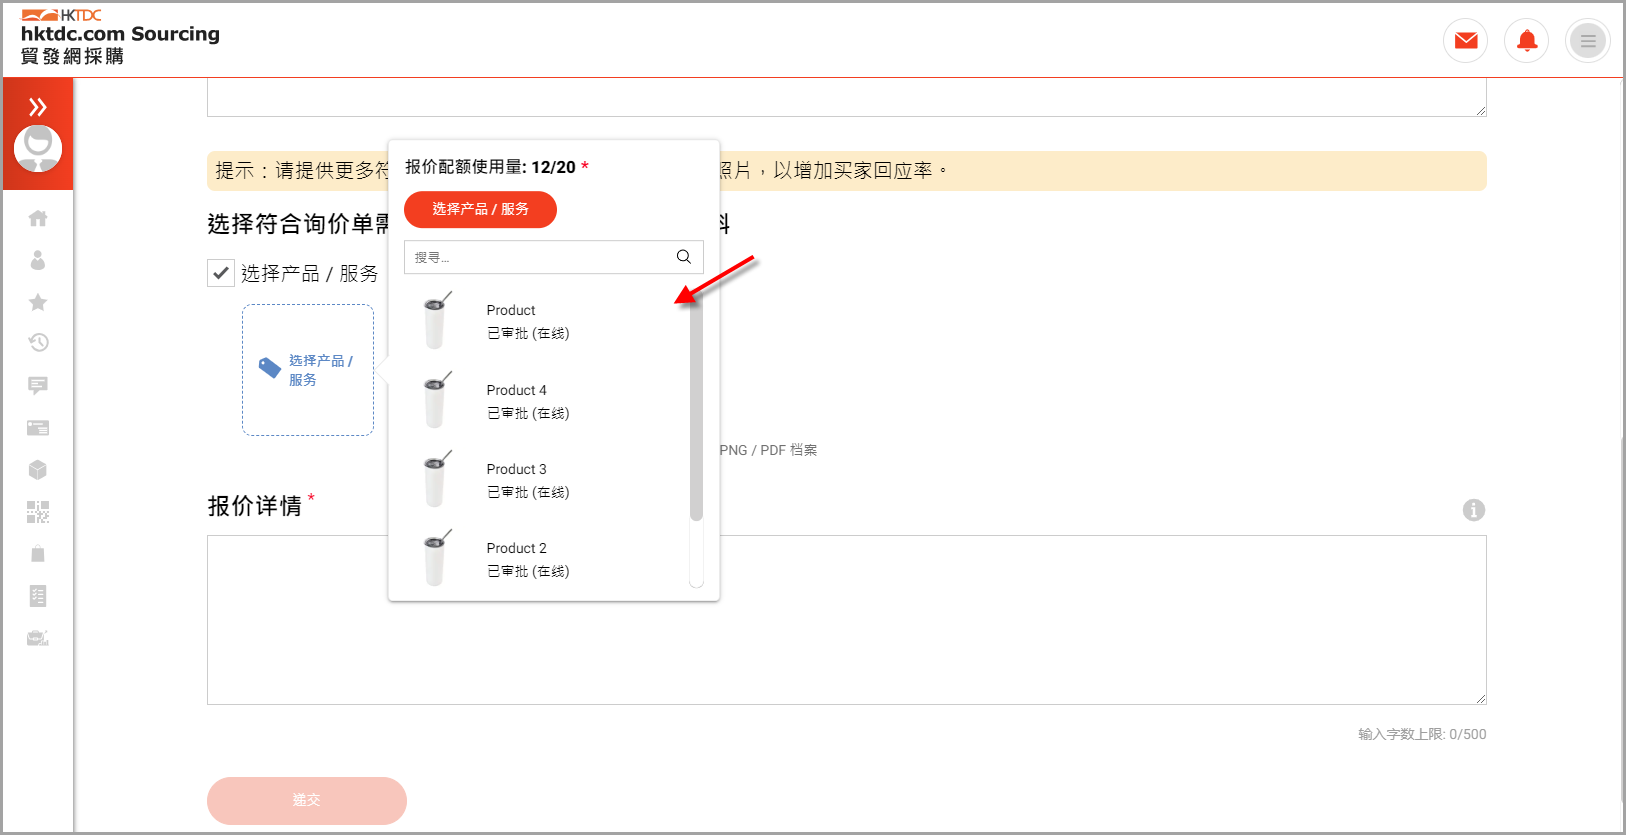This screenshot has width=1626, height=835.
Task: Open the hamburger menu in header
Action: (x=1588, y=41)
